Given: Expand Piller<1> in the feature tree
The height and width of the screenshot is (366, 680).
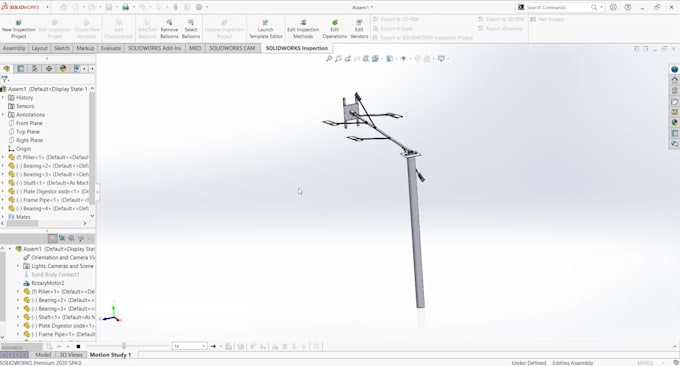Looking at the screenshot, I should [x=3, y=157].
